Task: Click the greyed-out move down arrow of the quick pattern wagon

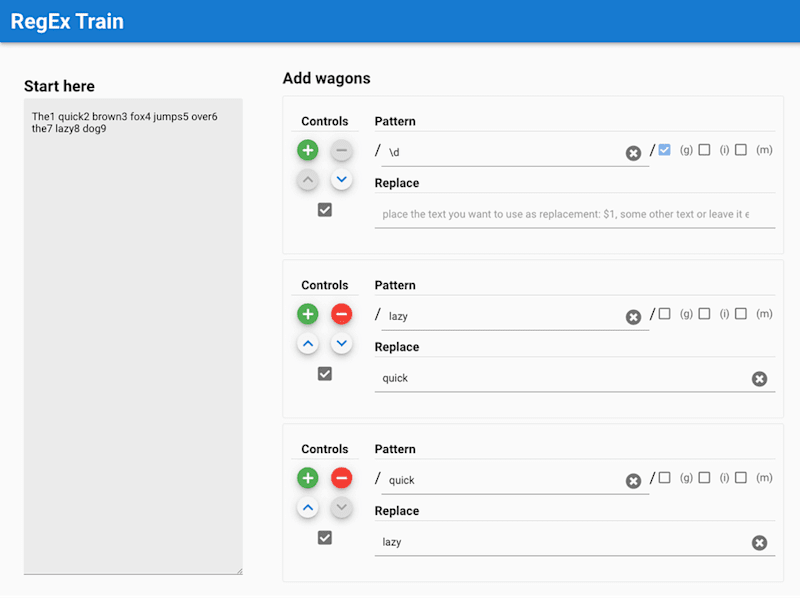Action: [341, 507]
